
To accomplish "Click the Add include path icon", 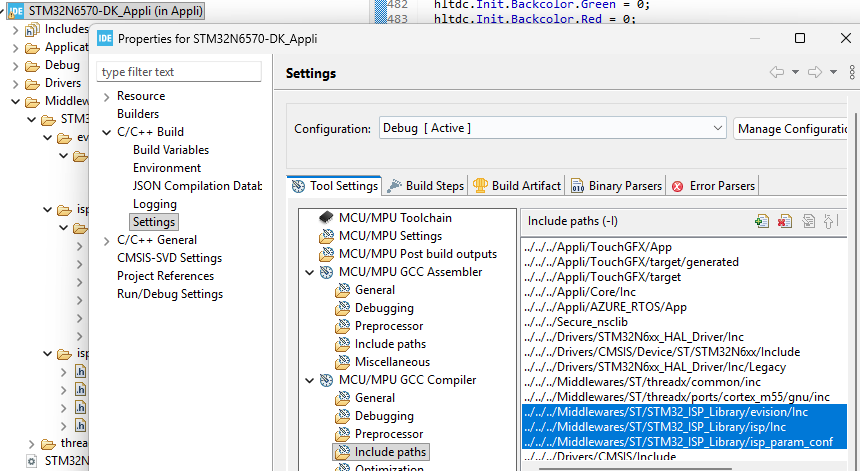I will (x=762, y=221).
